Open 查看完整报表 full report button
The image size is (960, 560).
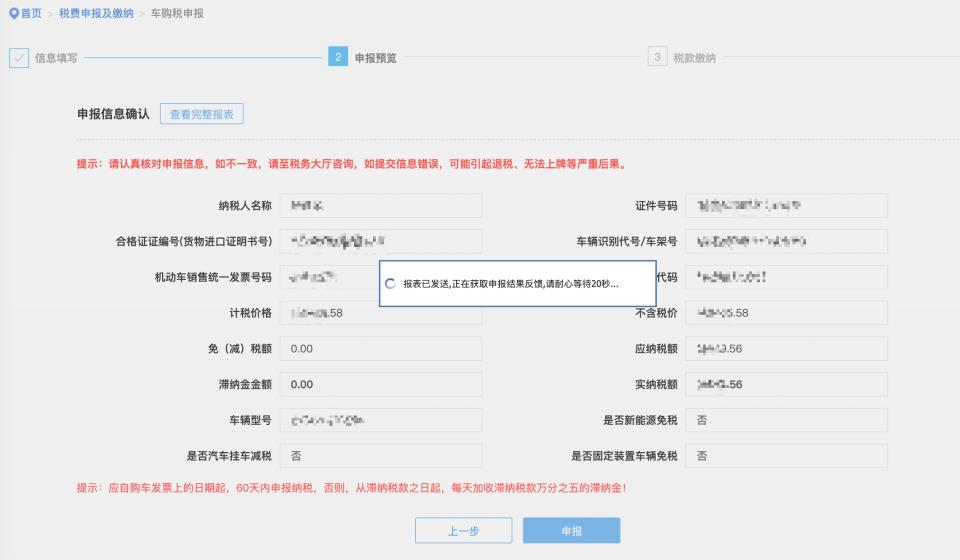pos(201,114)
